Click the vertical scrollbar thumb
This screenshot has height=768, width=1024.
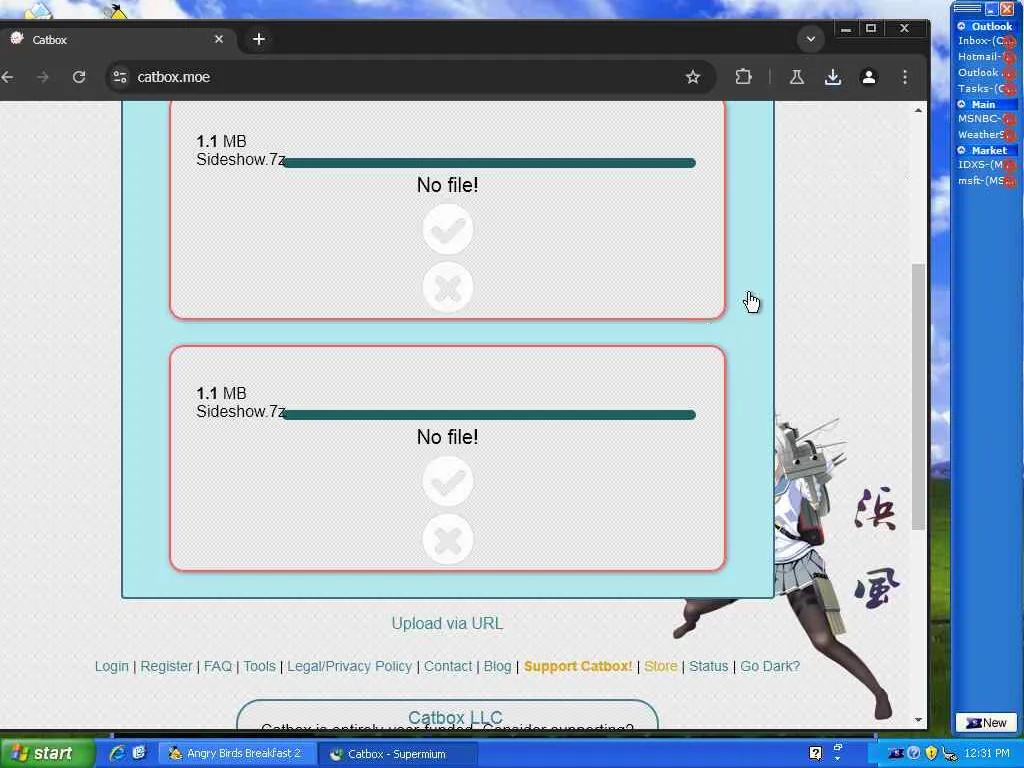(x=918, y=396)
